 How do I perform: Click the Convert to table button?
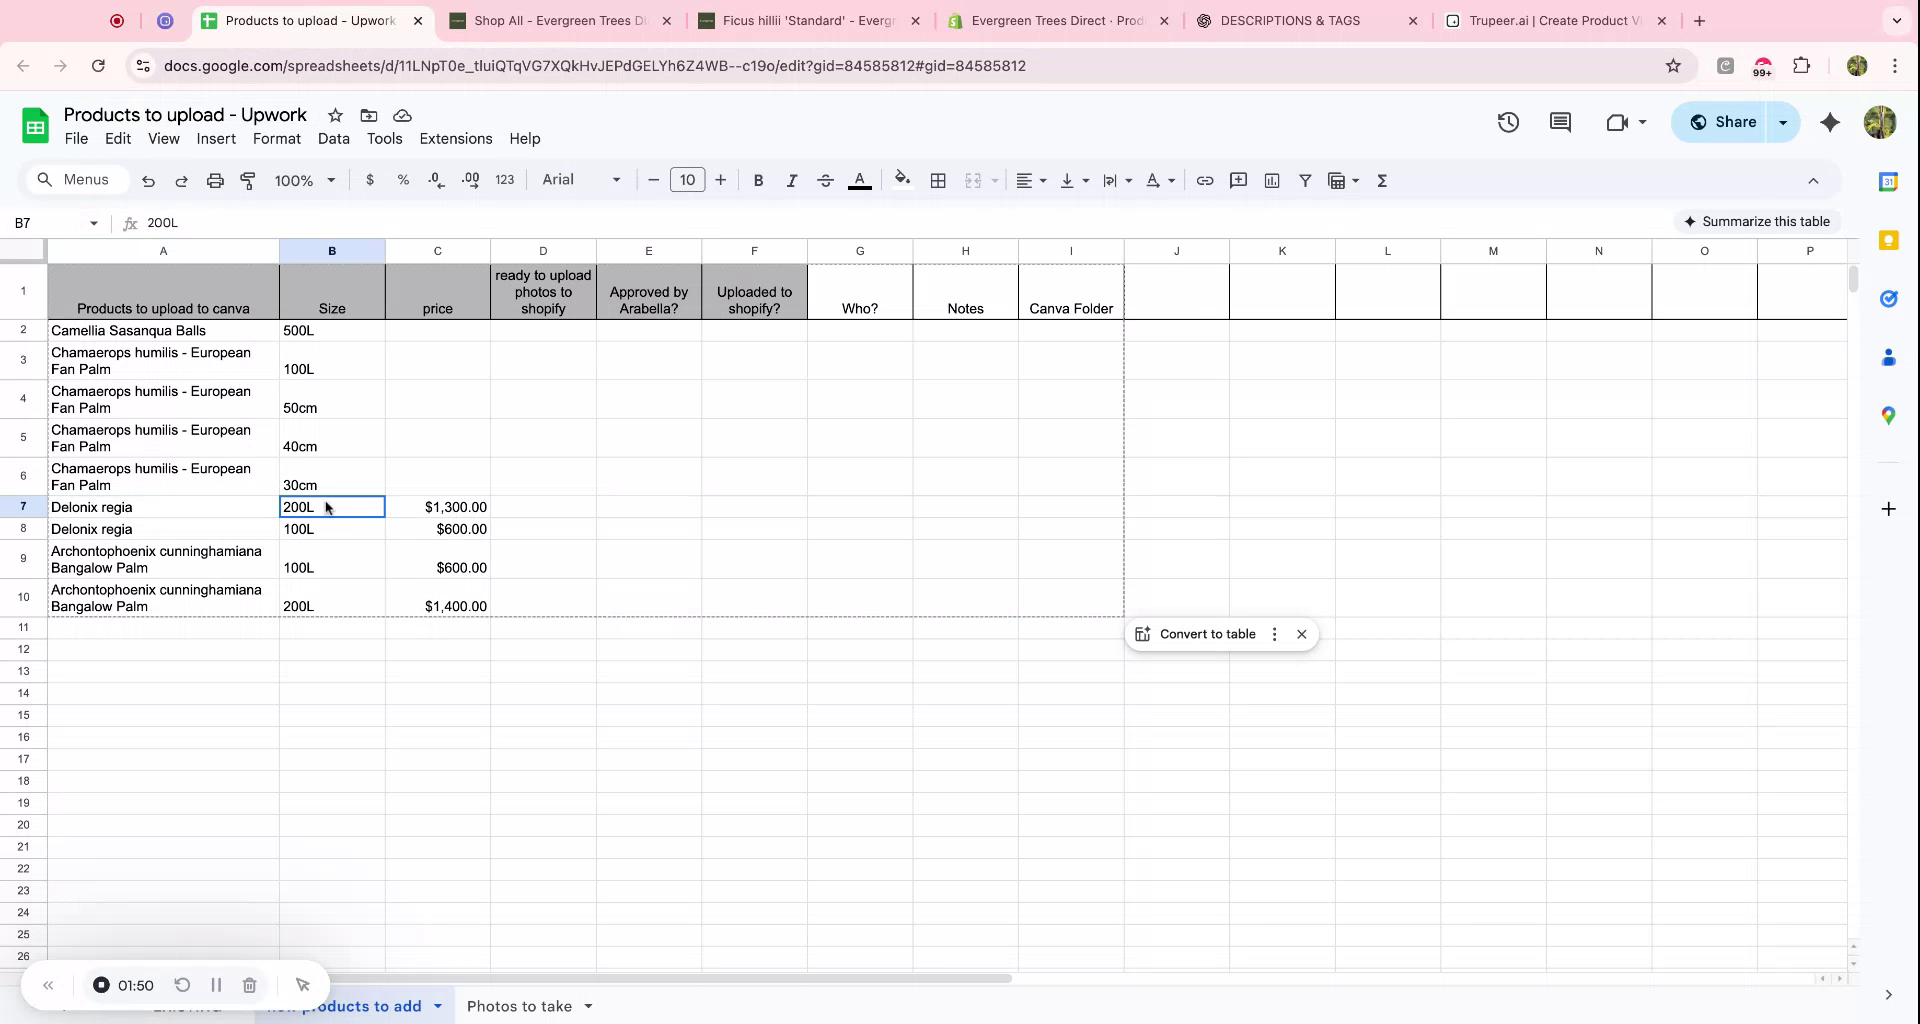(1207, 634)
